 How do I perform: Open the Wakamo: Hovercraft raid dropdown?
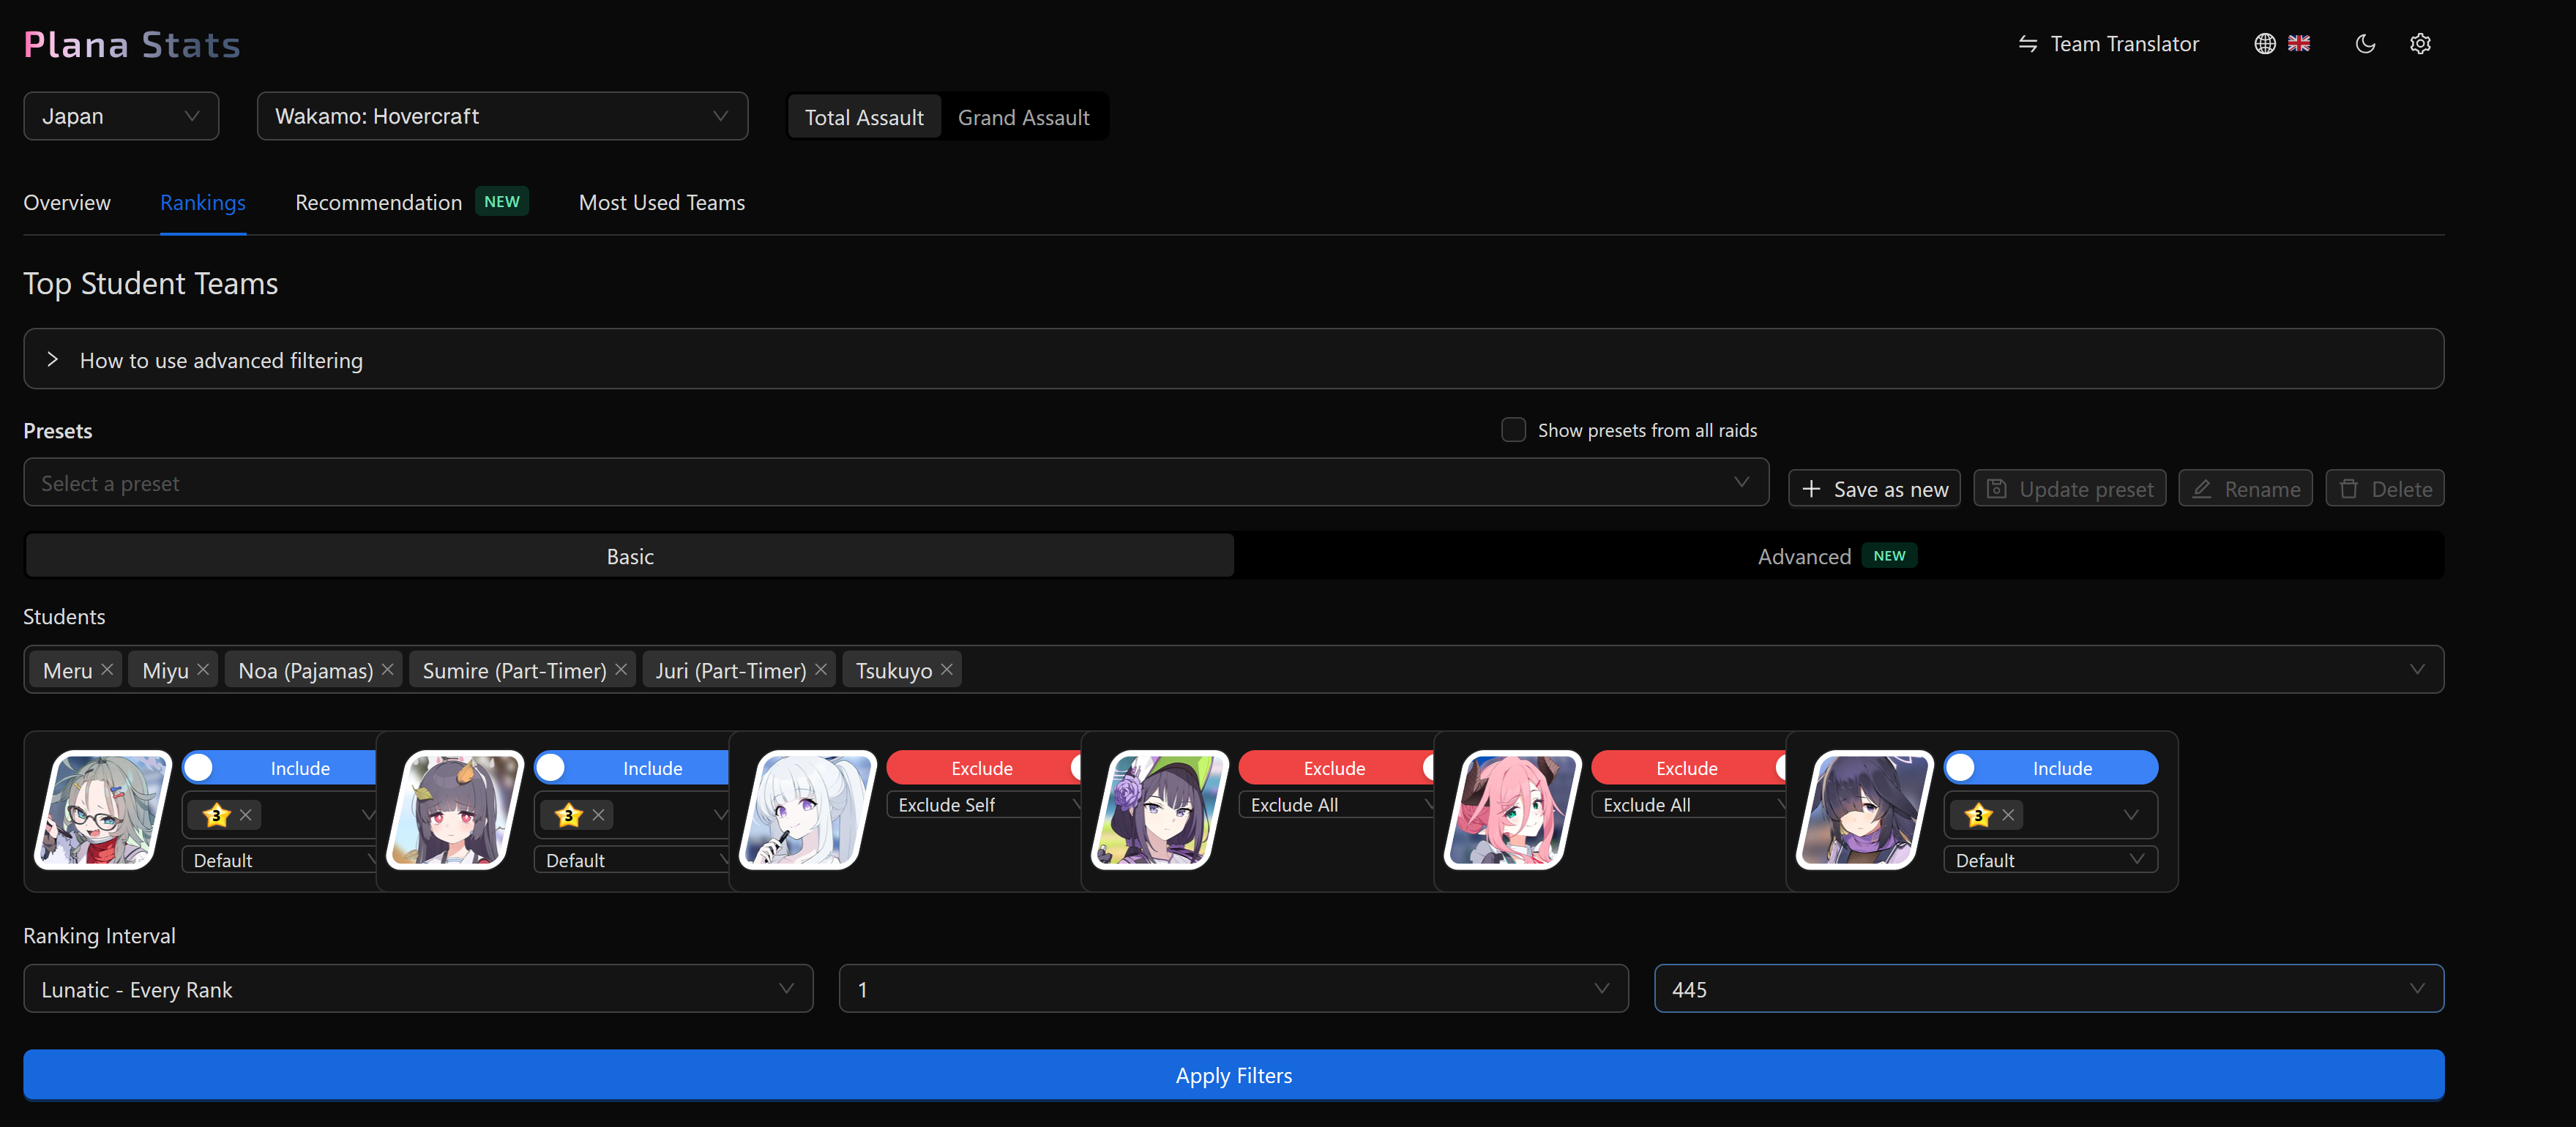502,116
